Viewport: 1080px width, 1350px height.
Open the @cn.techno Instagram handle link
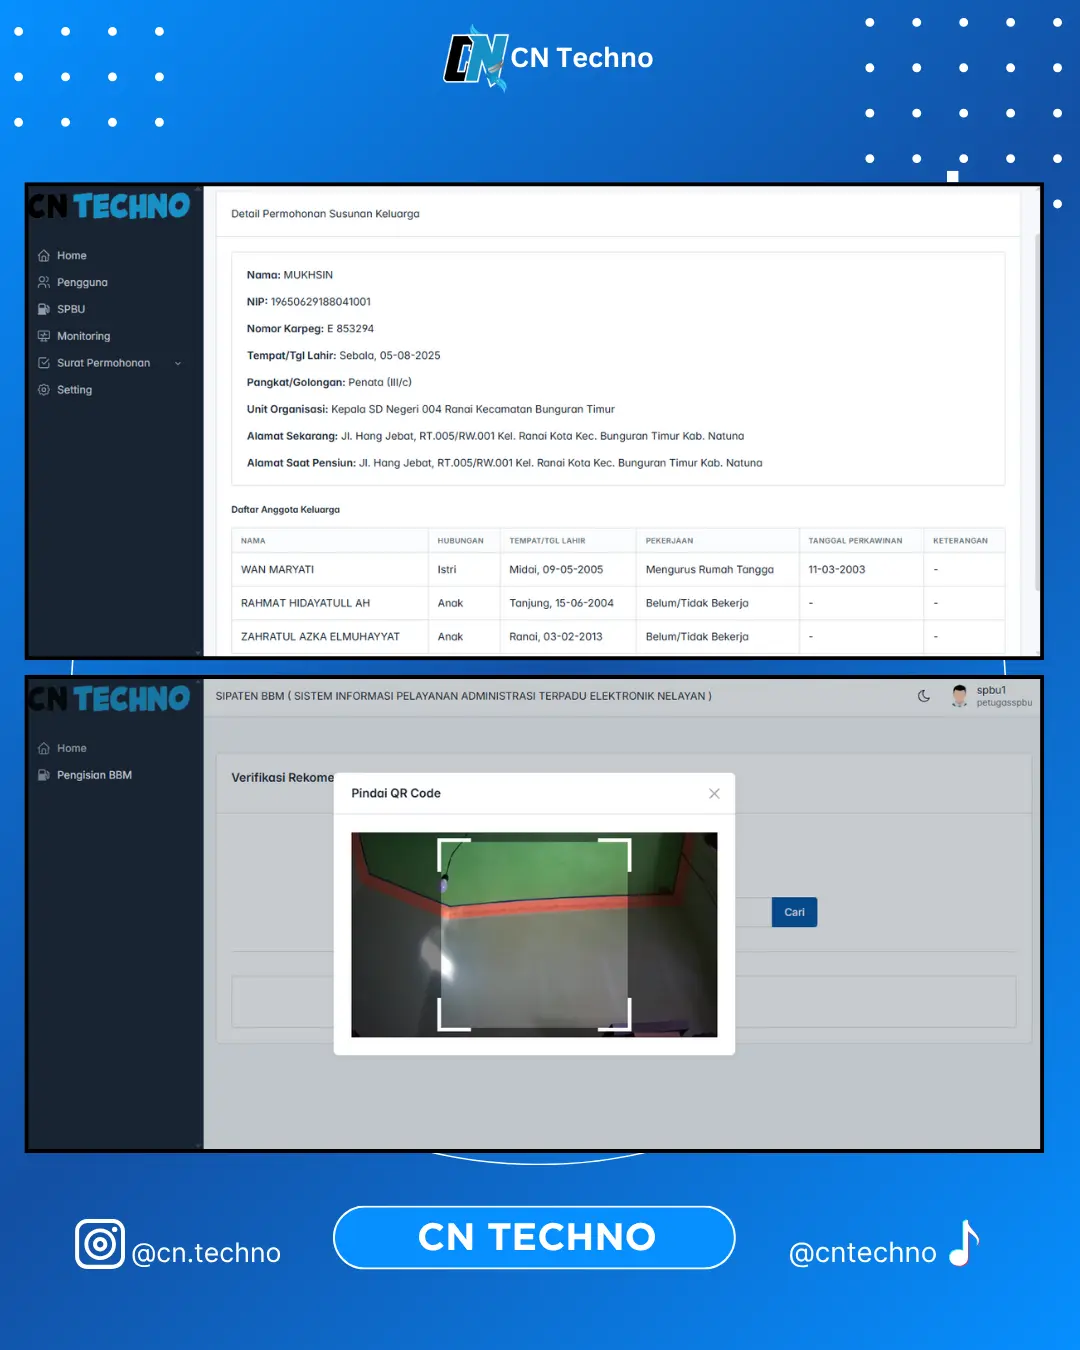coord(206,1253)
